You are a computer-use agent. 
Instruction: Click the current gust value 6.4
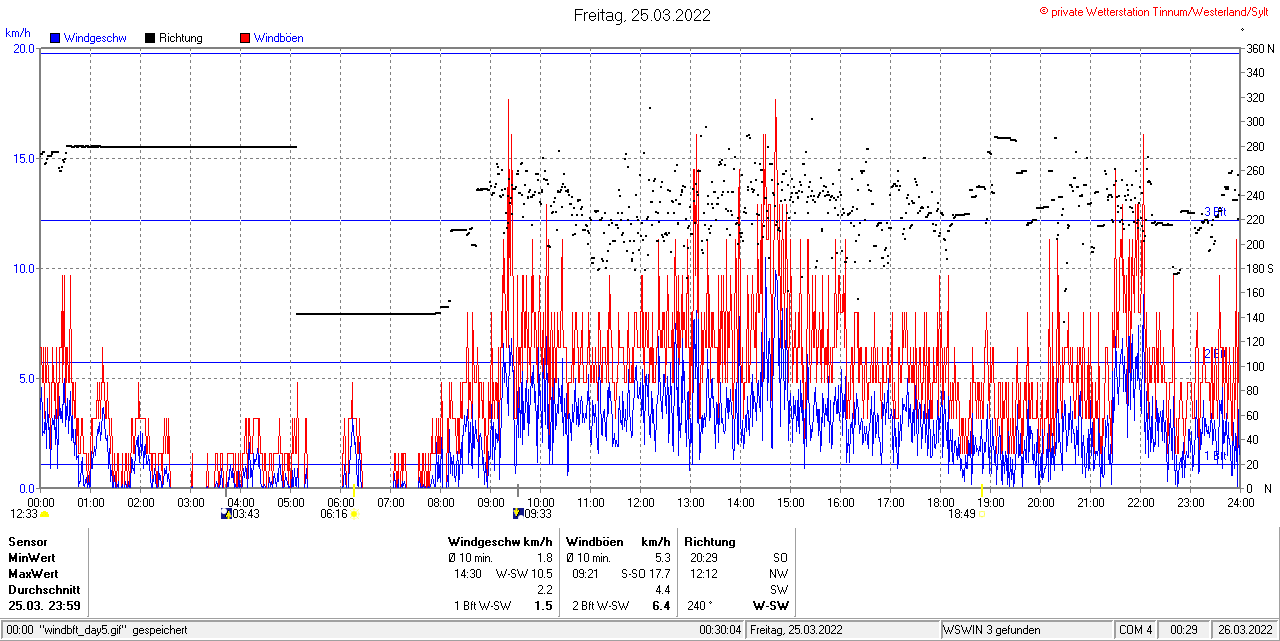click(x=661, y=606)
